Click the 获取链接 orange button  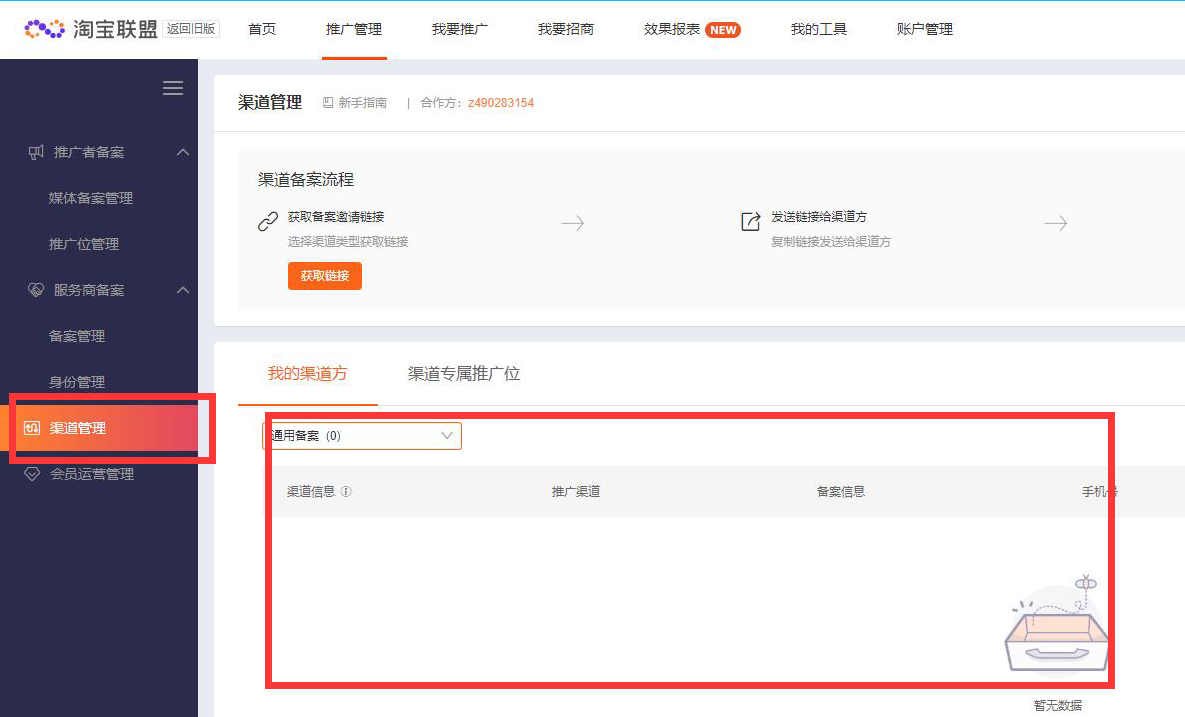[325, 276]
